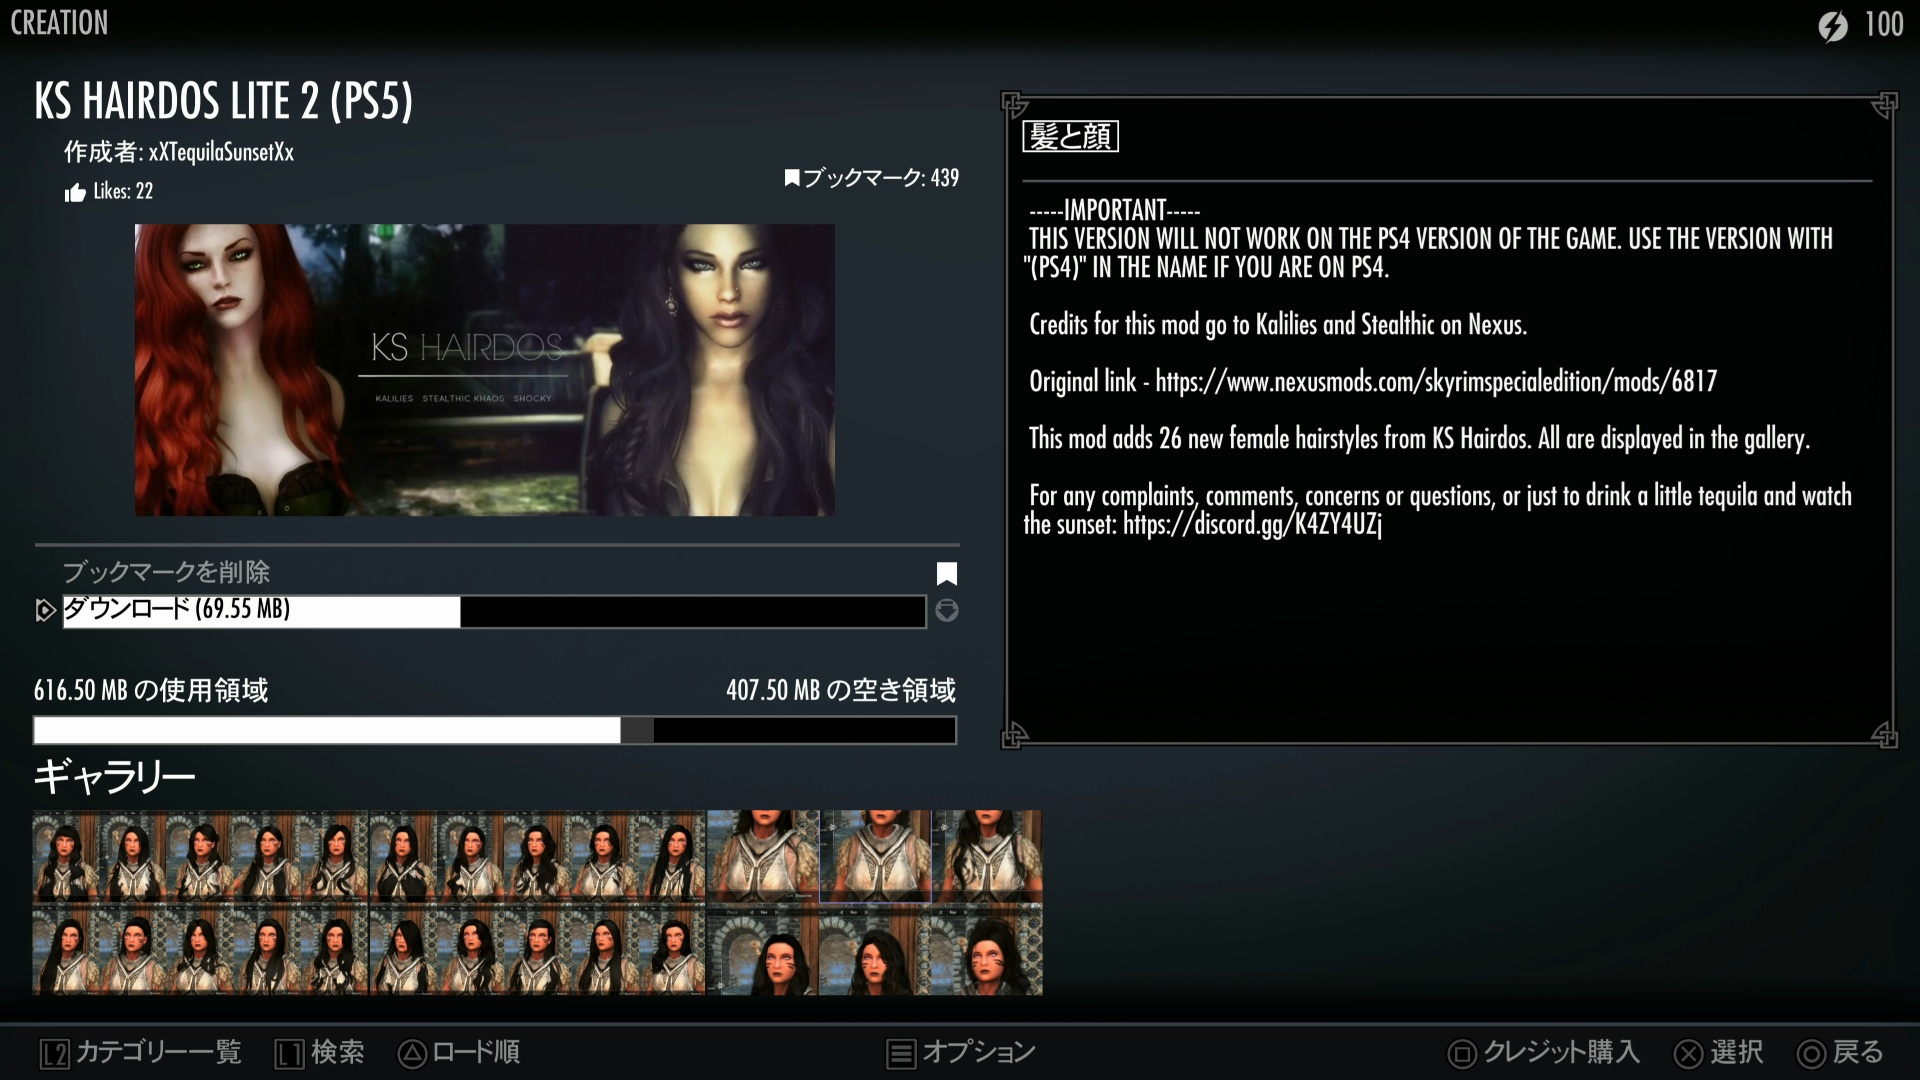Image resolution: width=1920 pixels, height=1080 pixels.
Task: Click the circle button icon
Action: (x=1811, y=1053)
